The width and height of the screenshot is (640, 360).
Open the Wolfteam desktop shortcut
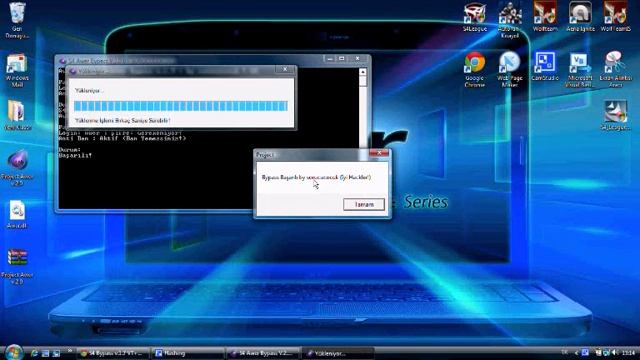[545, 17]
